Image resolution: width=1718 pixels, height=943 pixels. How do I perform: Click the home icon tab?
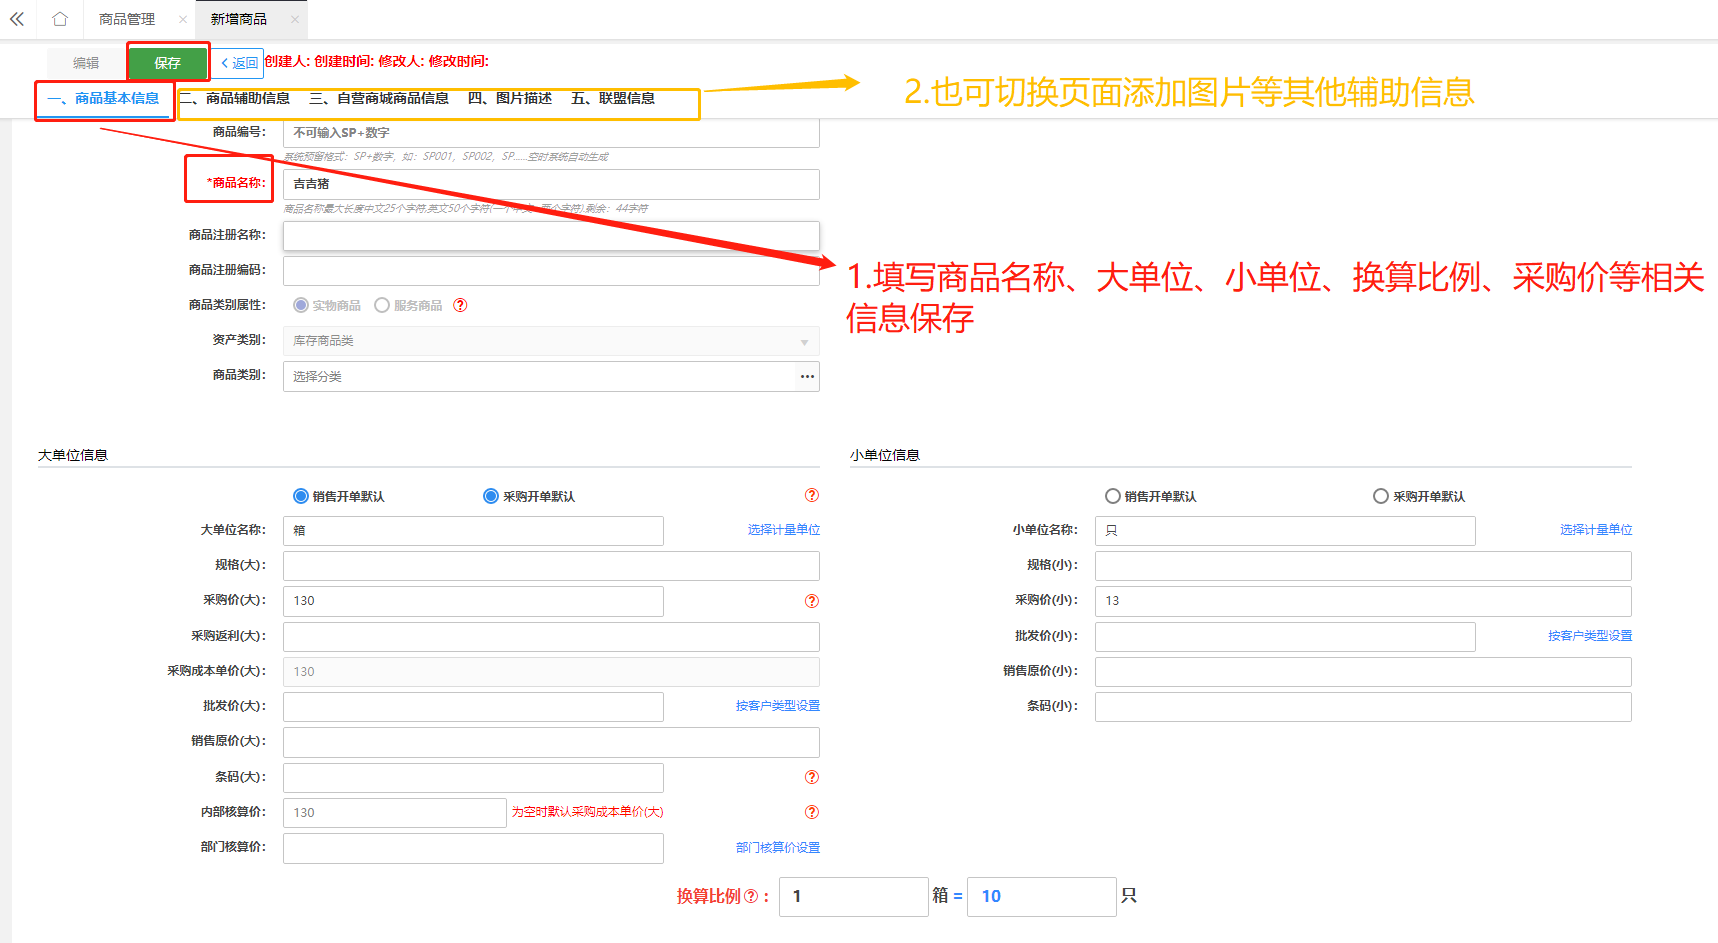[60, 19]
